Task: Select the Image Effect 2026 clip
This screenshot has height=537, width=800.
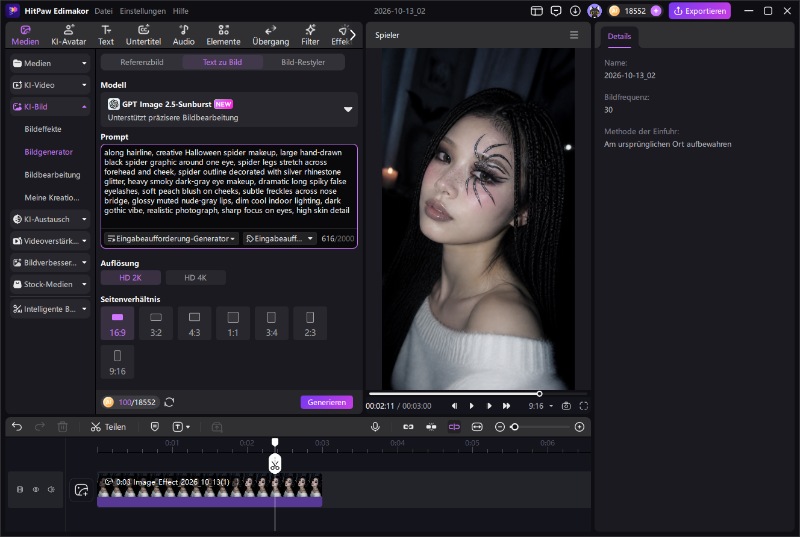Action: [210, 491]
